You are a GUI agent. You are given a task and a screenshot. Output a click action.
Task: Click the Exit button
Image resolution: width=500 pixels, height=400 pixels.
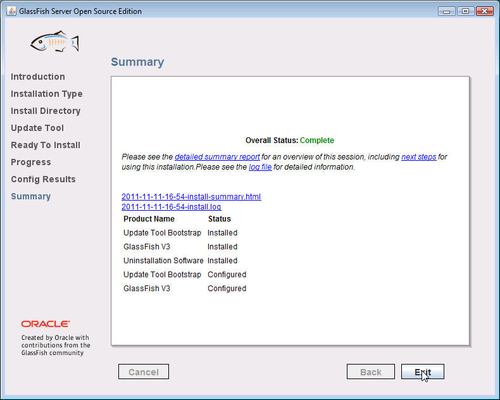(423, 372)
